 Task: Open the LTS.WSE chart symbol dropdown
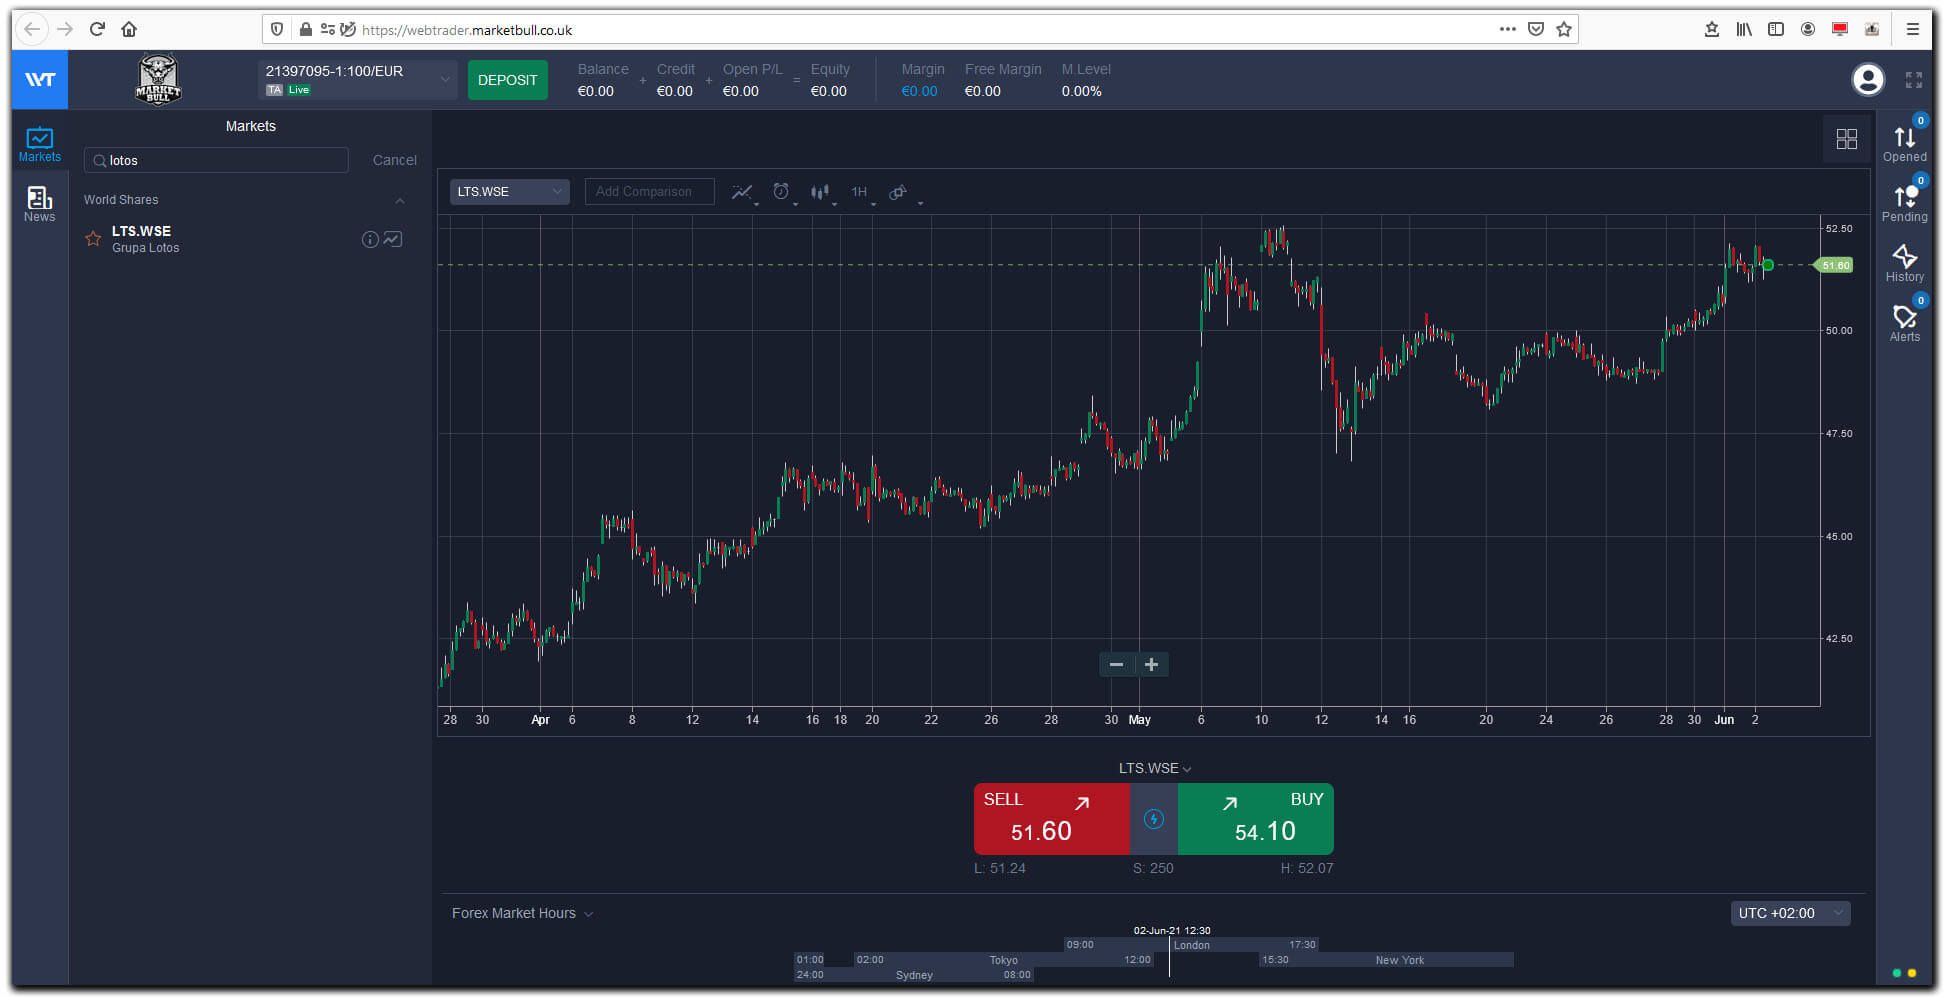pyautogui.click(x=509, y=192)
